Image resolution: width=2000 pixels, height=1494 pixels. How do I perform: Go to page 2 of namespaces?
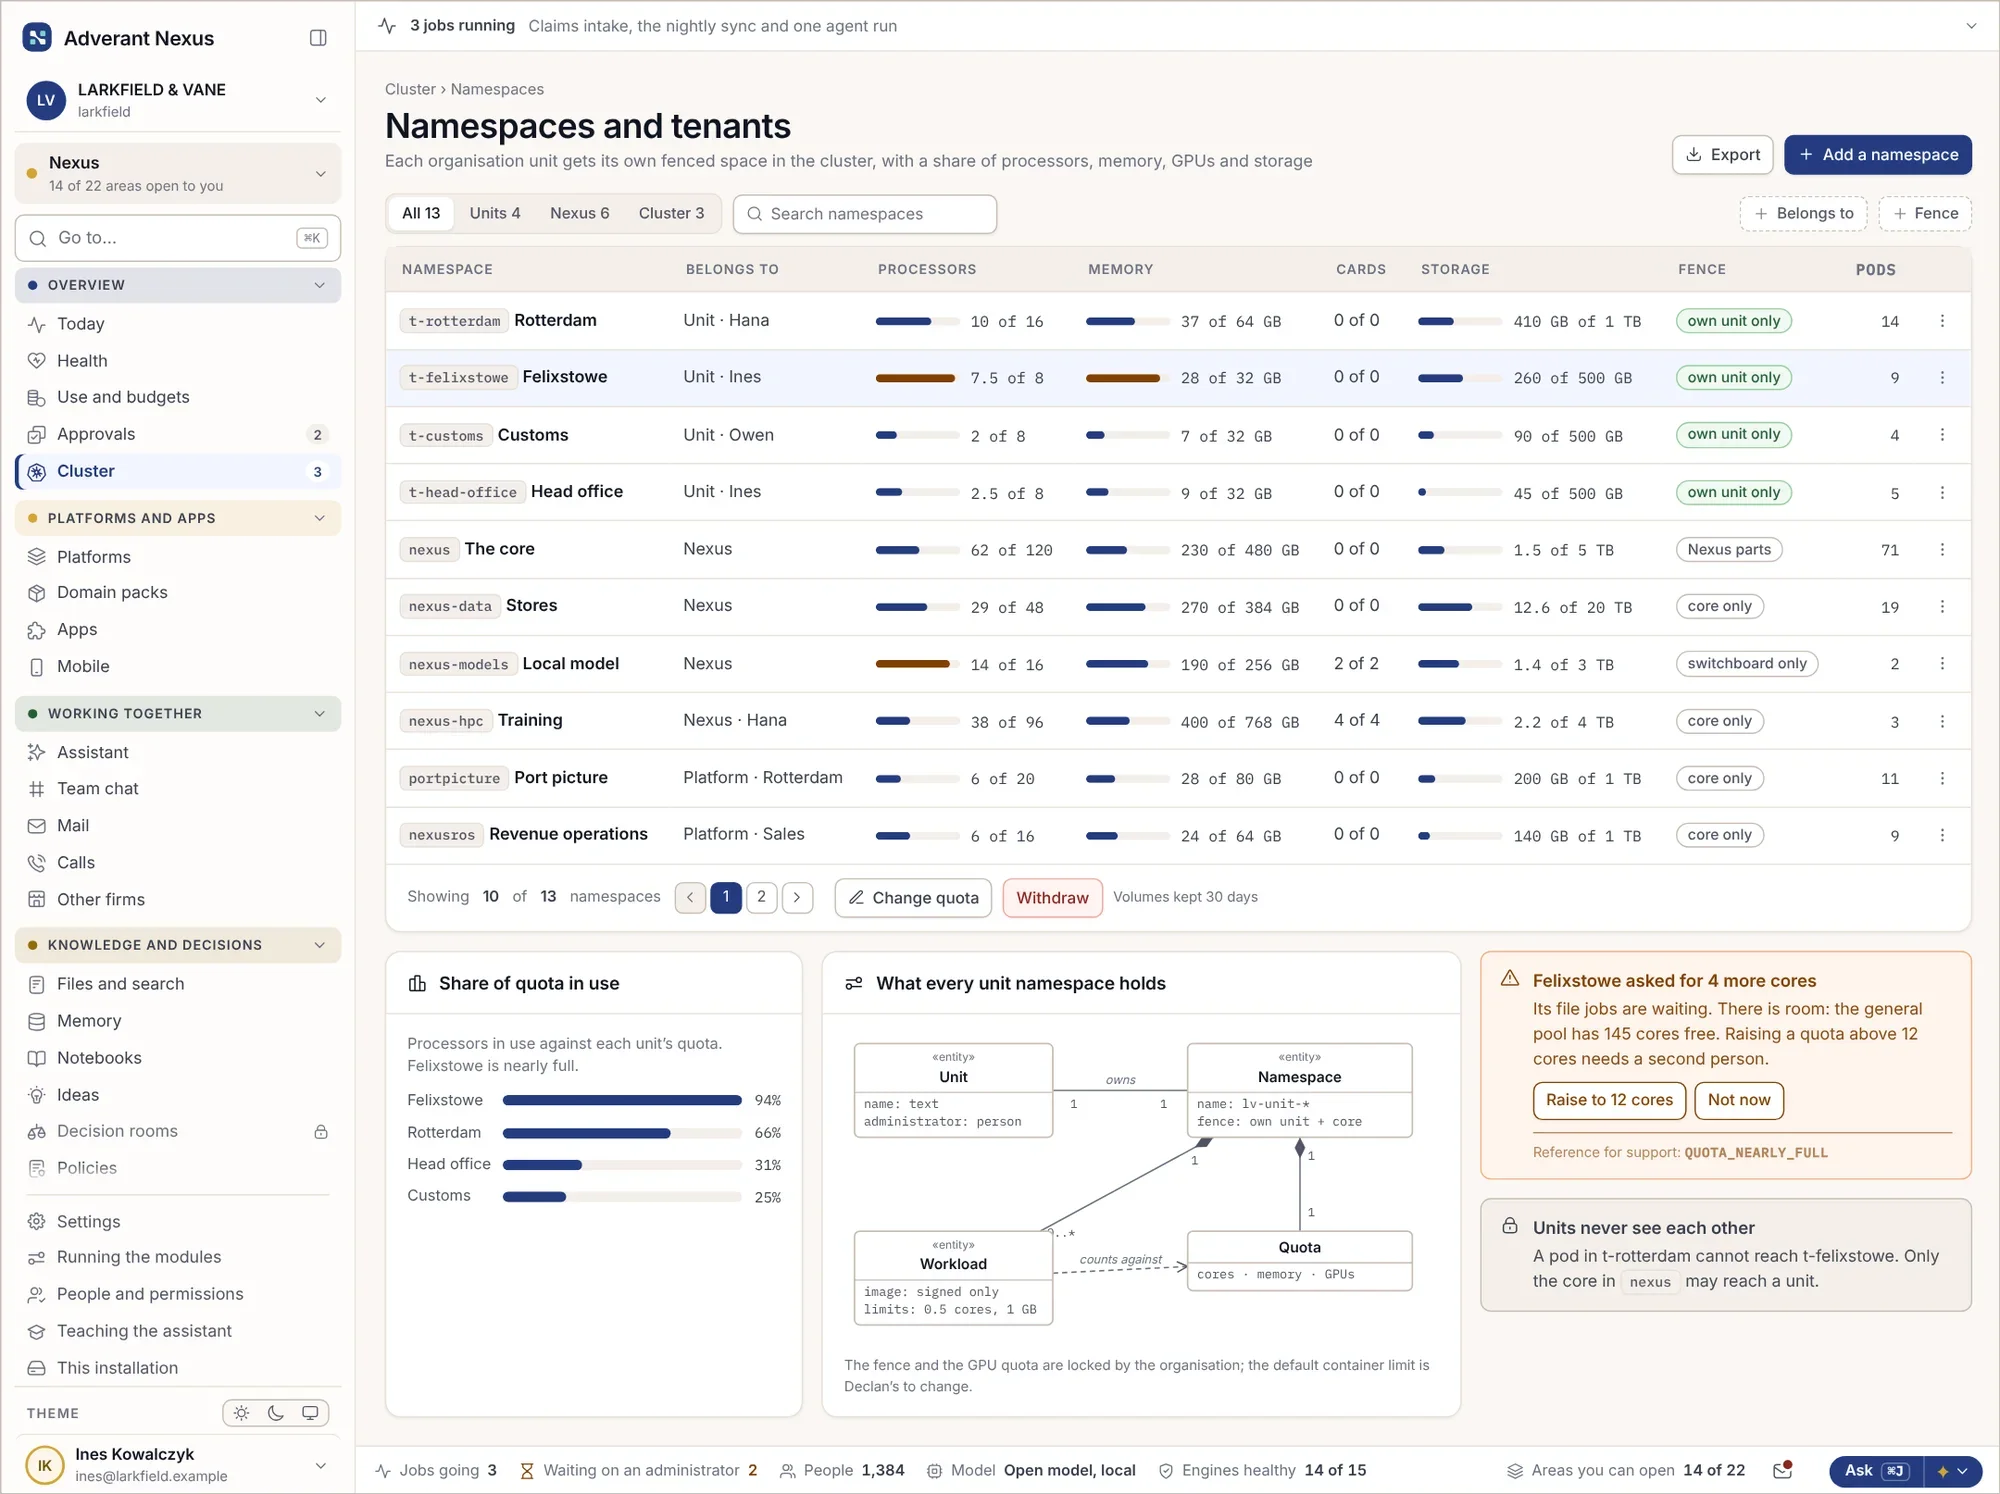[762, 897]
